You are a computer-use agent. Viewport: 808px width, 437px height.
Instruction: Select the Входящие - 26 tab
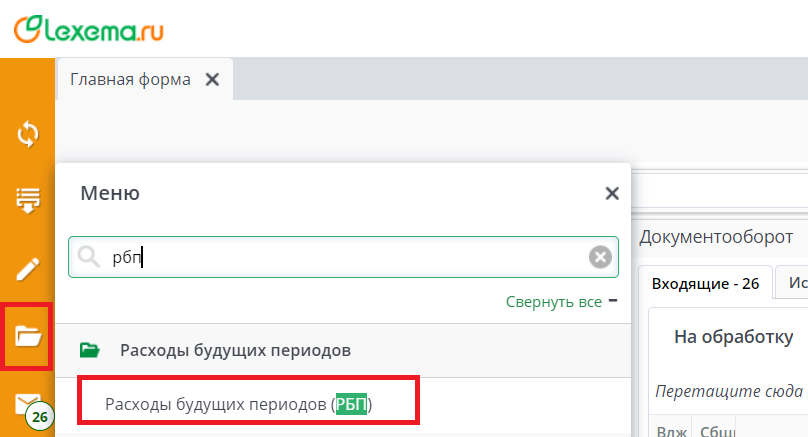(705, 284)
